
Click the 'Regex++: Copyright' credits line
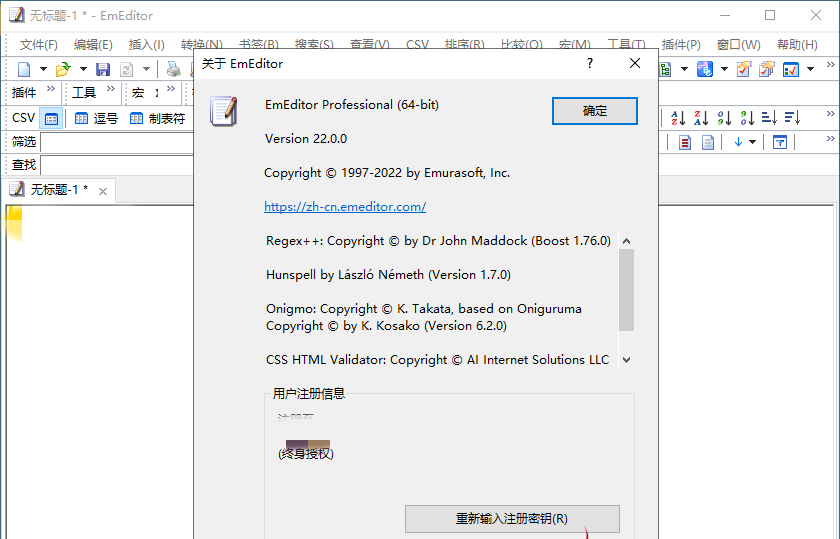point(438,241)
